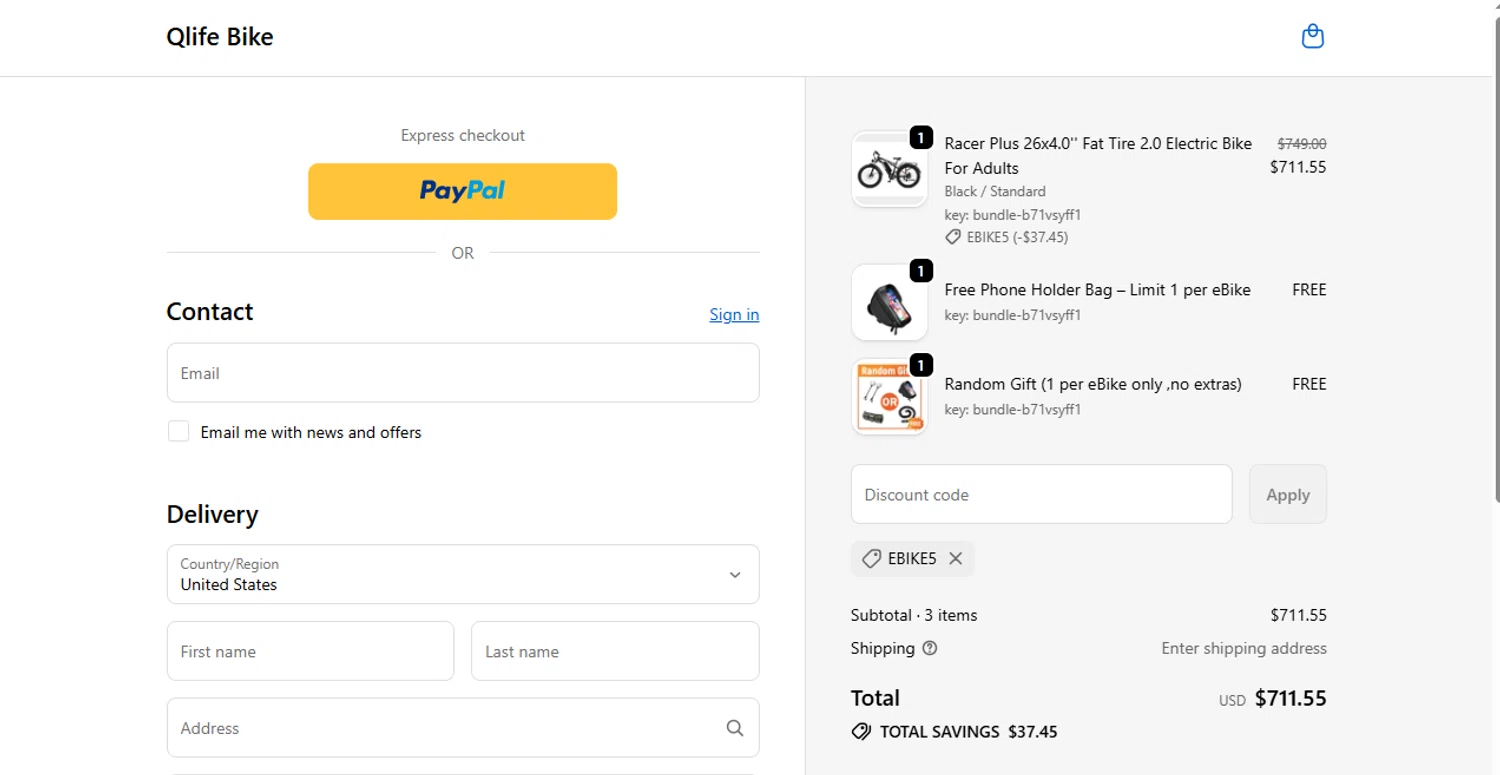
Task: Pay with PayPal express checkout
Action: [x=462, y=191]
